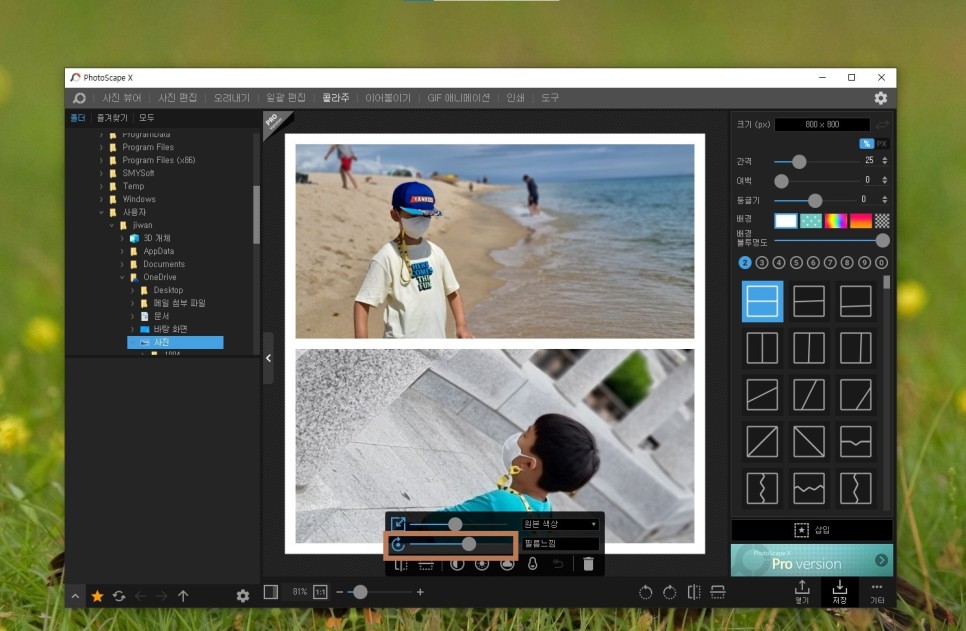Click the undo arrow icon in the photo popup

tap(558, 563)
